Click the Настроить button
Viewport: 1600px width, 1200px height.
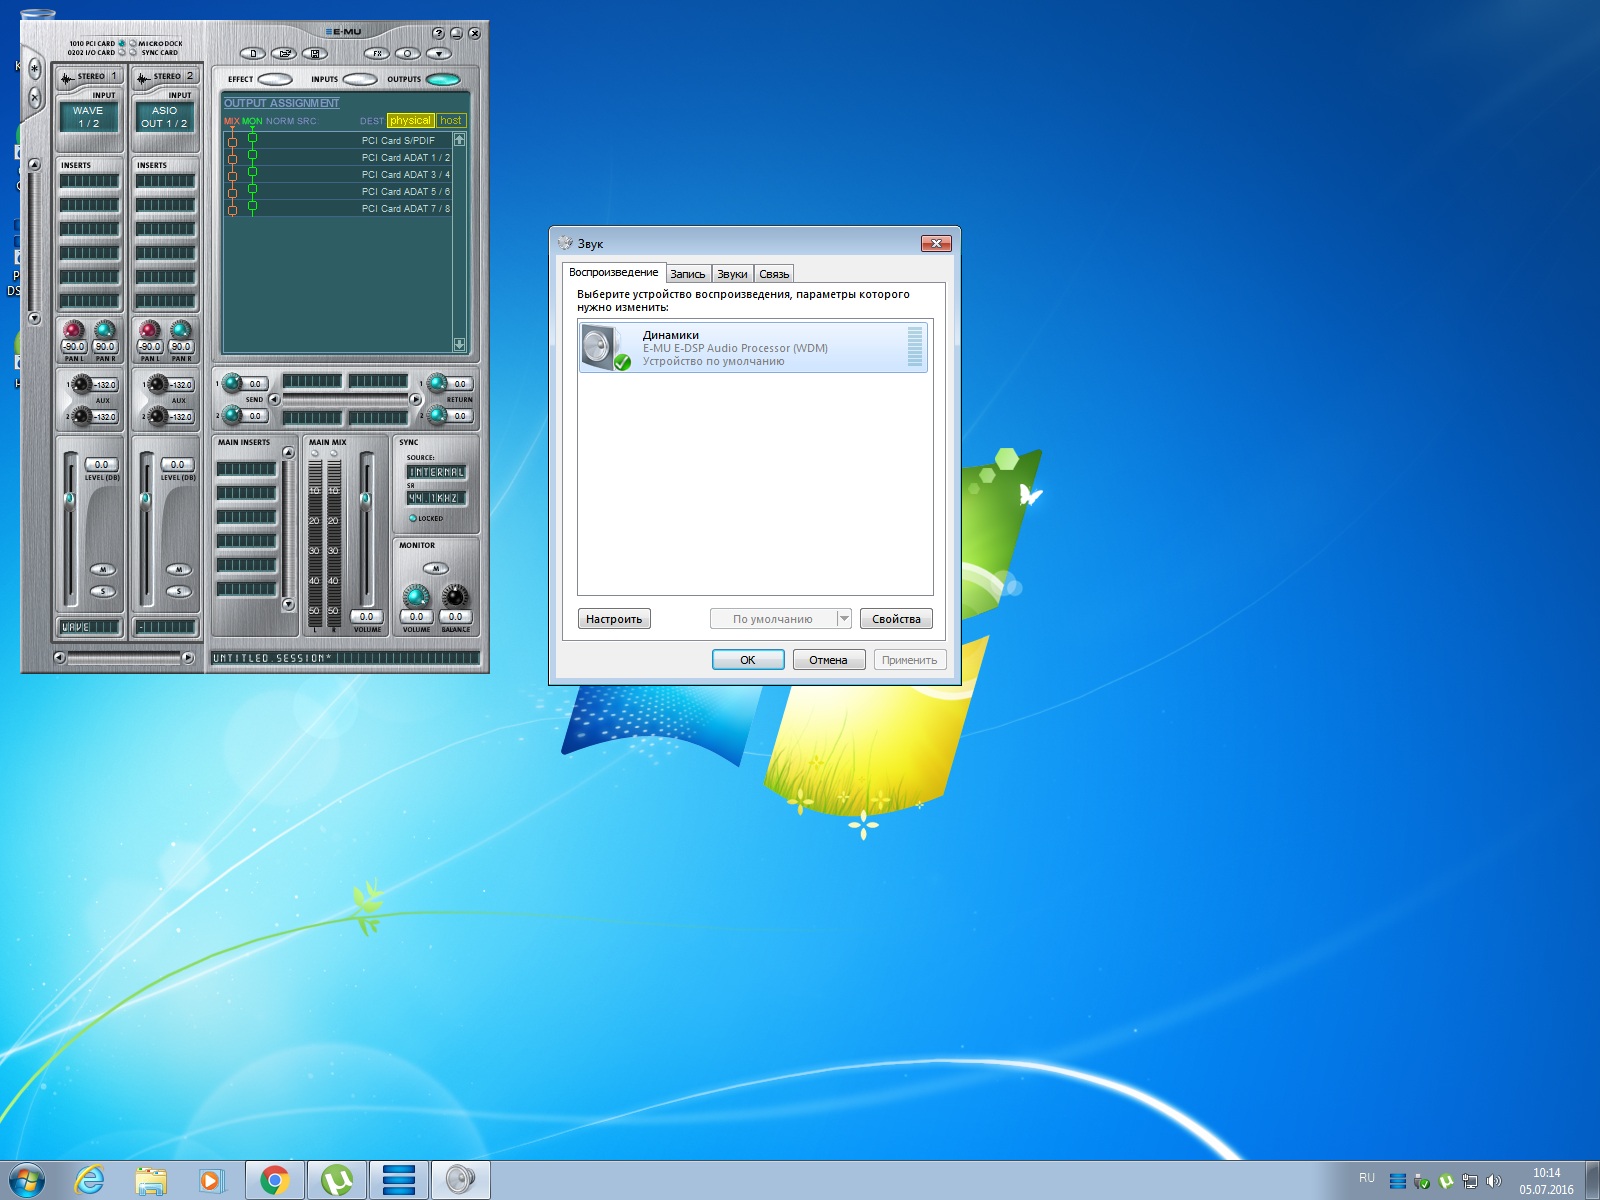pos(614,619)
